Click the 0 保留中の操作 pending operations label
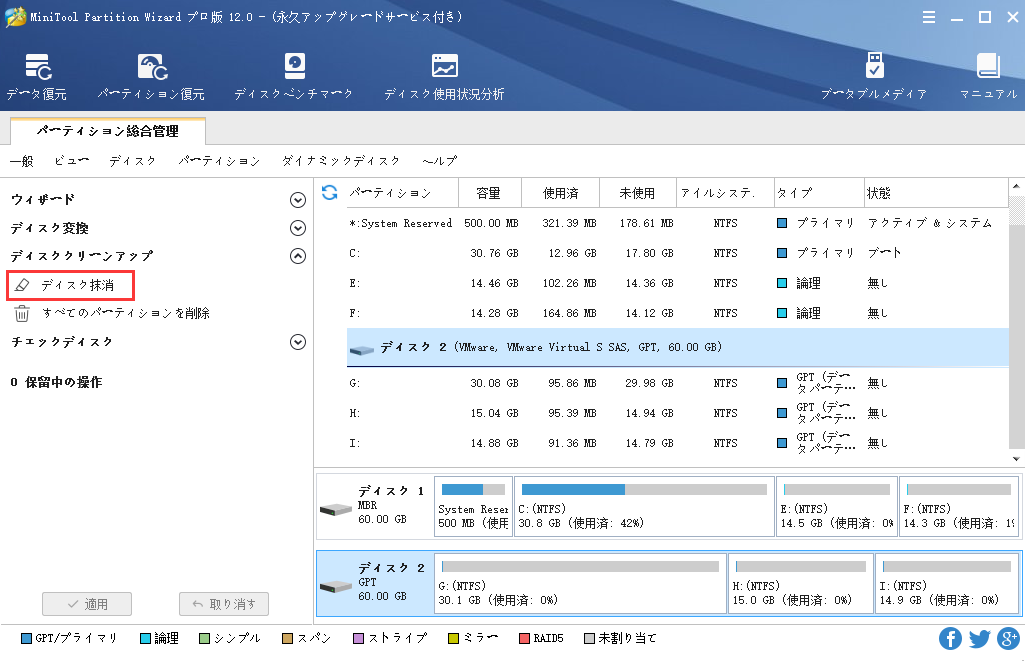Image resolution: width=1025 pixels, height=661 pixels. tap(56, 382)
